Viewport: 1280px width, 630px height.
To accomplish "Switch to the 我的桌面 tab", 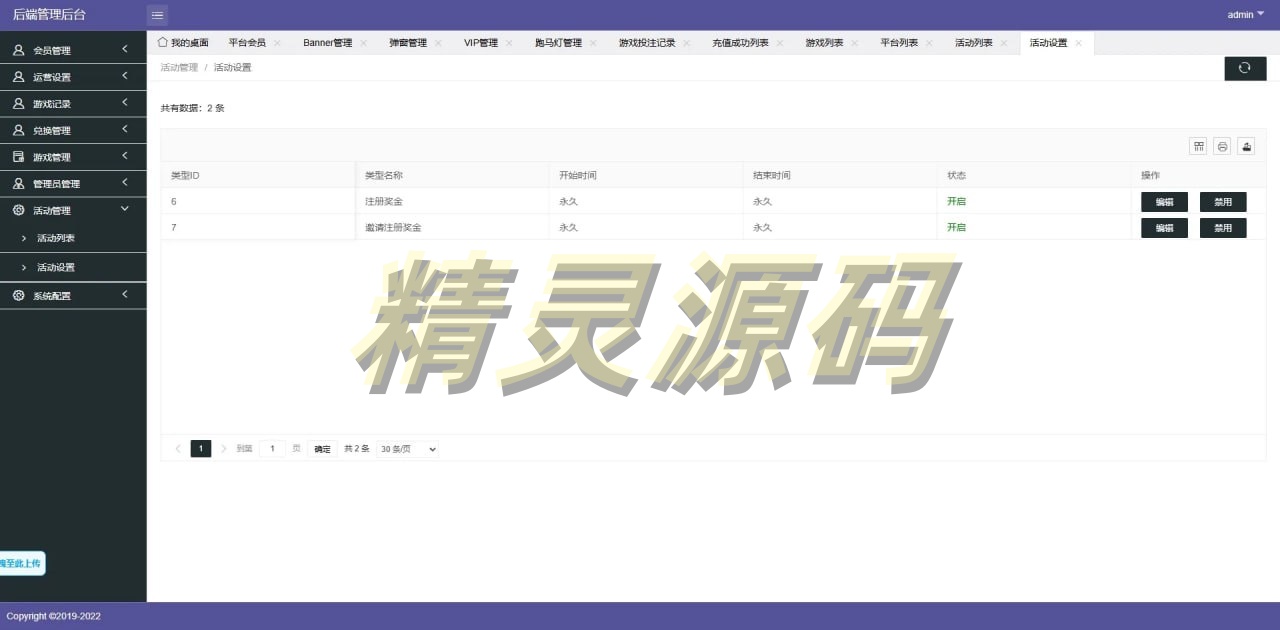I will [x=183, y=43].
